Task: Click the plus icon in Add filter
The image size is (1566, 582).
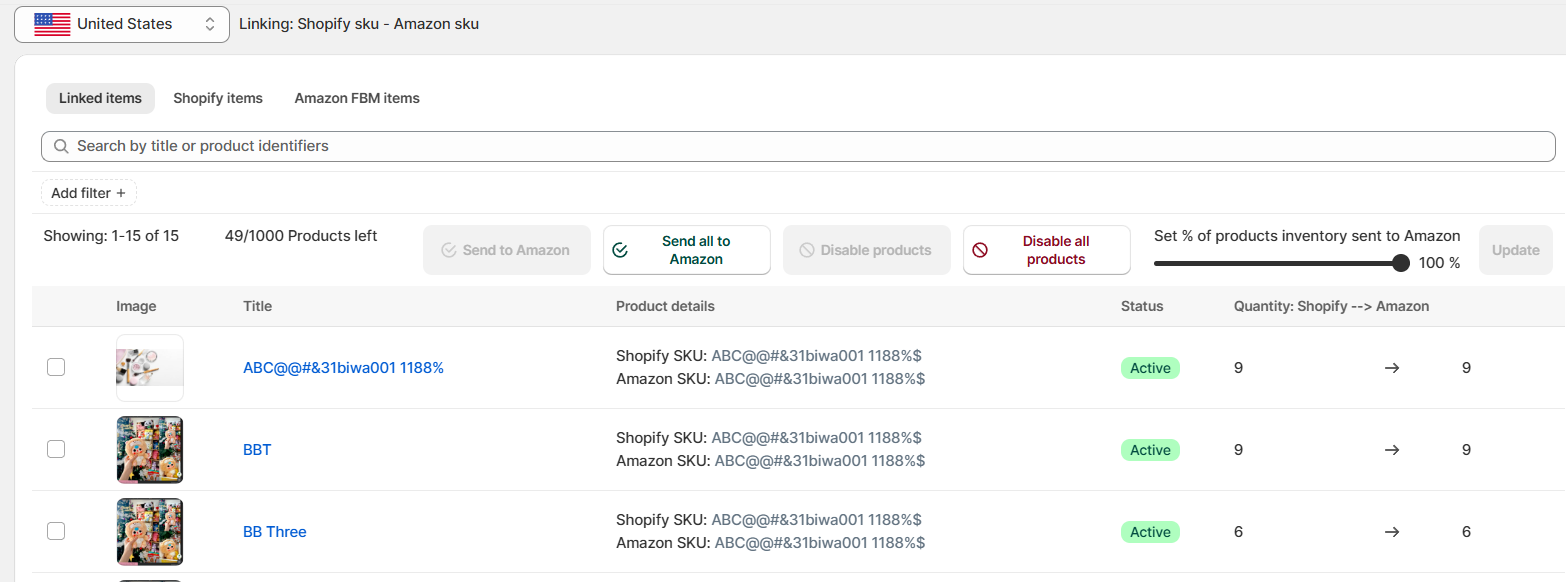Action: click(121, 193)
